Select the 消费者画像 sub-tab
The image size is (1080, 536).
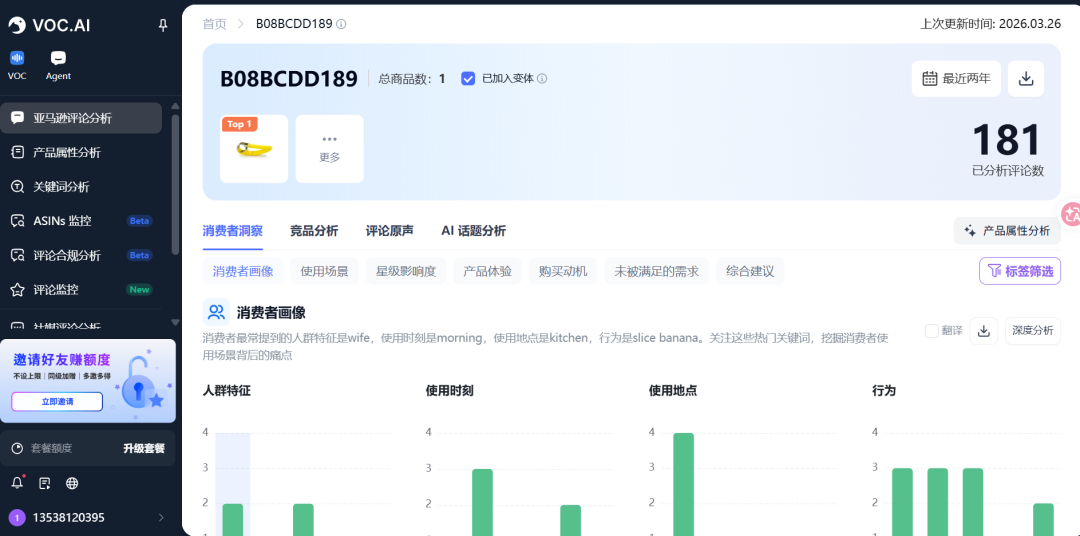click(243, 271)
